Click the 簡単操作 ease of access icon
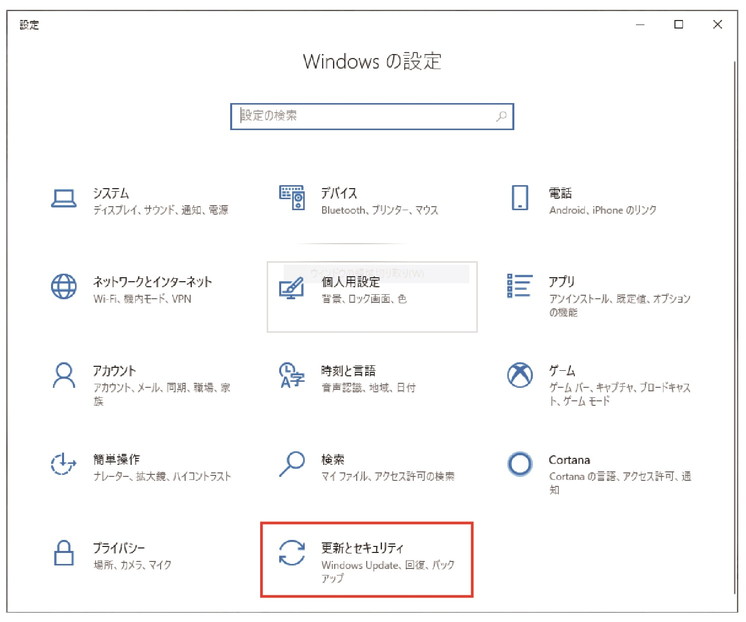Viewport: 746px width, 622px height. 64,464
